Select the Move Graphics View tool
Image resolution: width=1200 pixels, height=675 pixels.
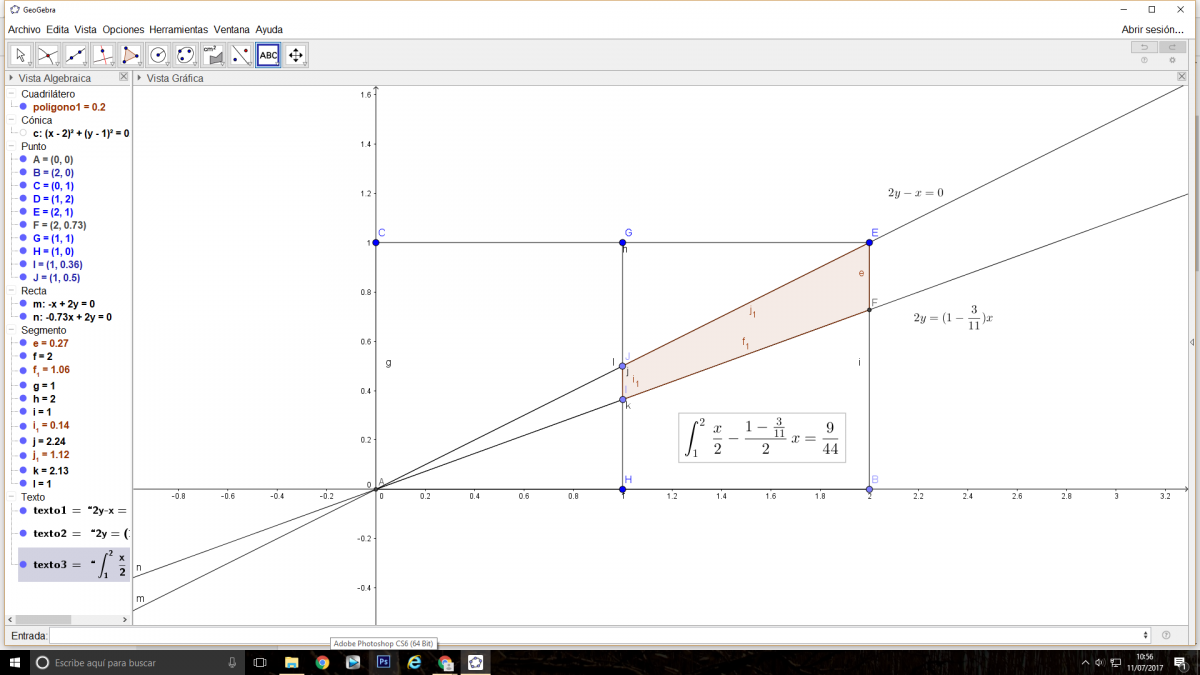295,55
